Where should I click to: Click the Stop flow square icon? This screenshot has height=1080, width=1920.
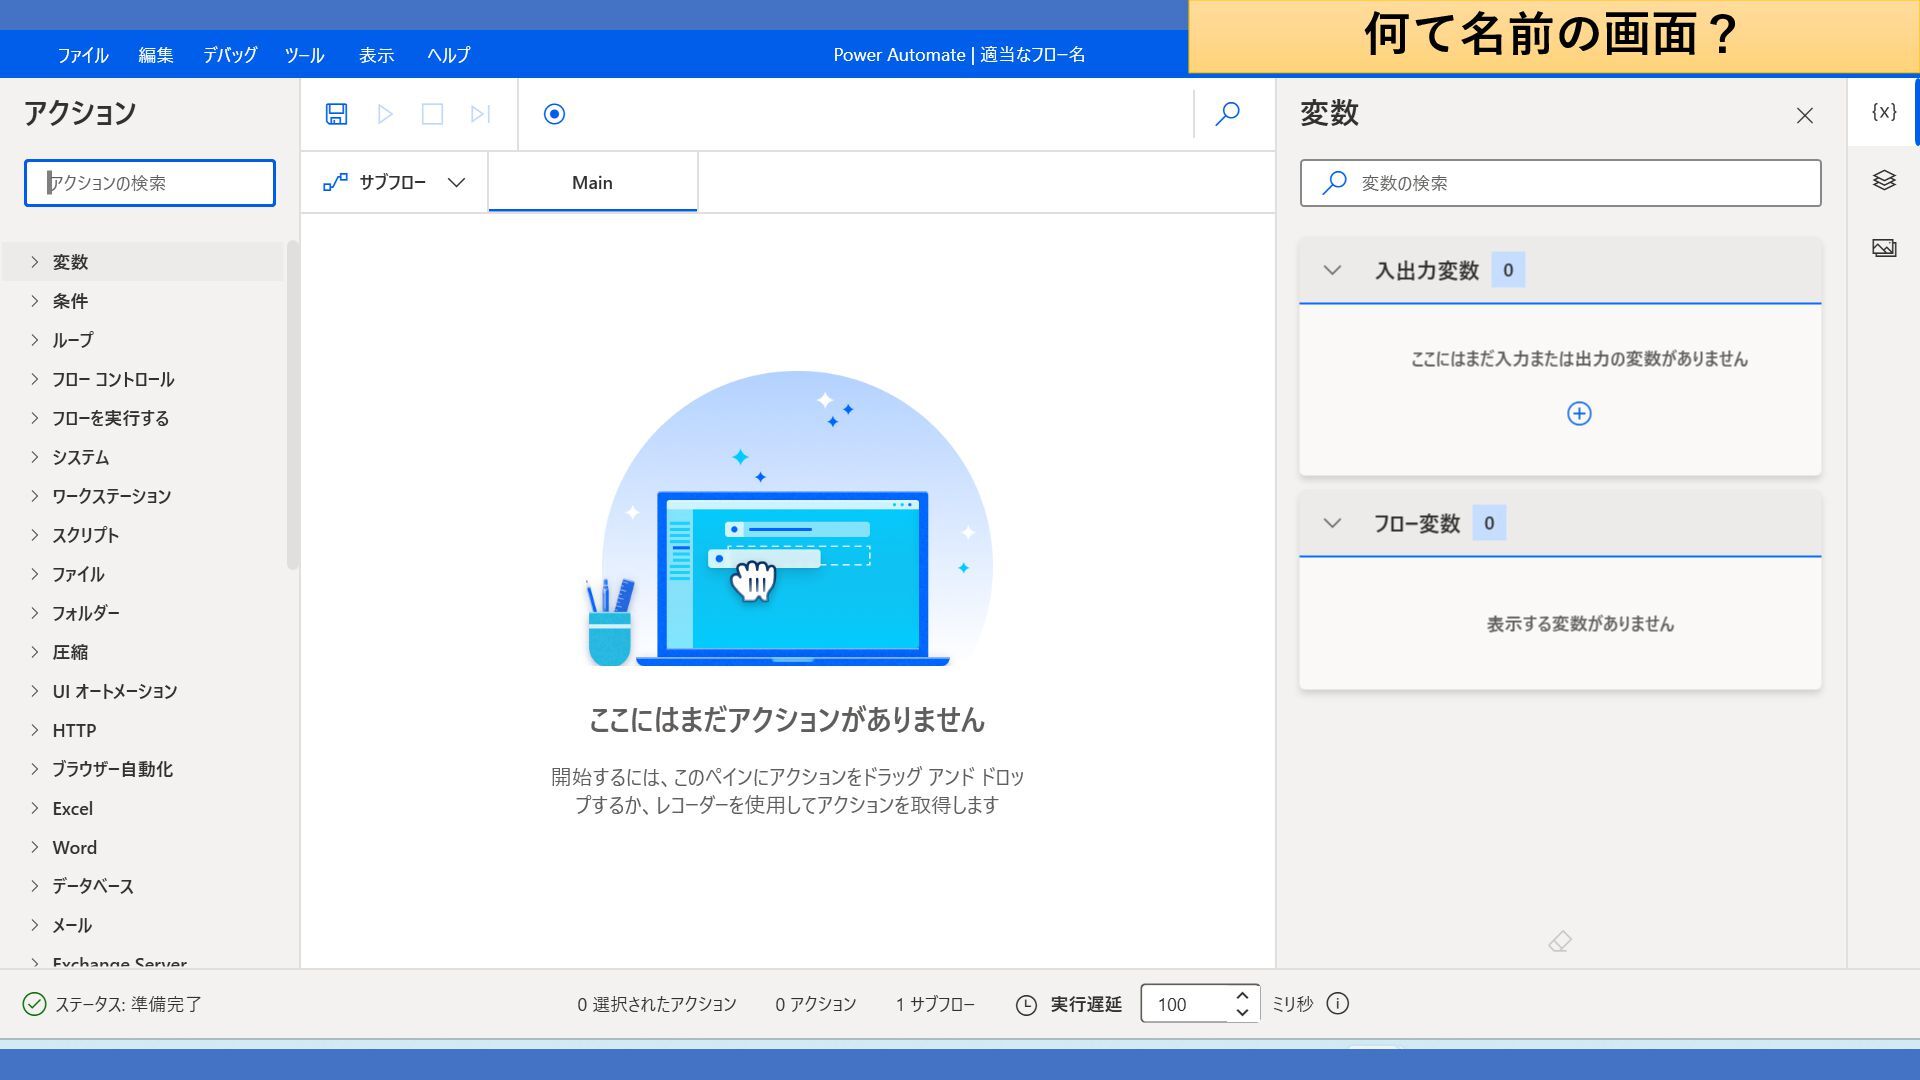pos(432,114)
